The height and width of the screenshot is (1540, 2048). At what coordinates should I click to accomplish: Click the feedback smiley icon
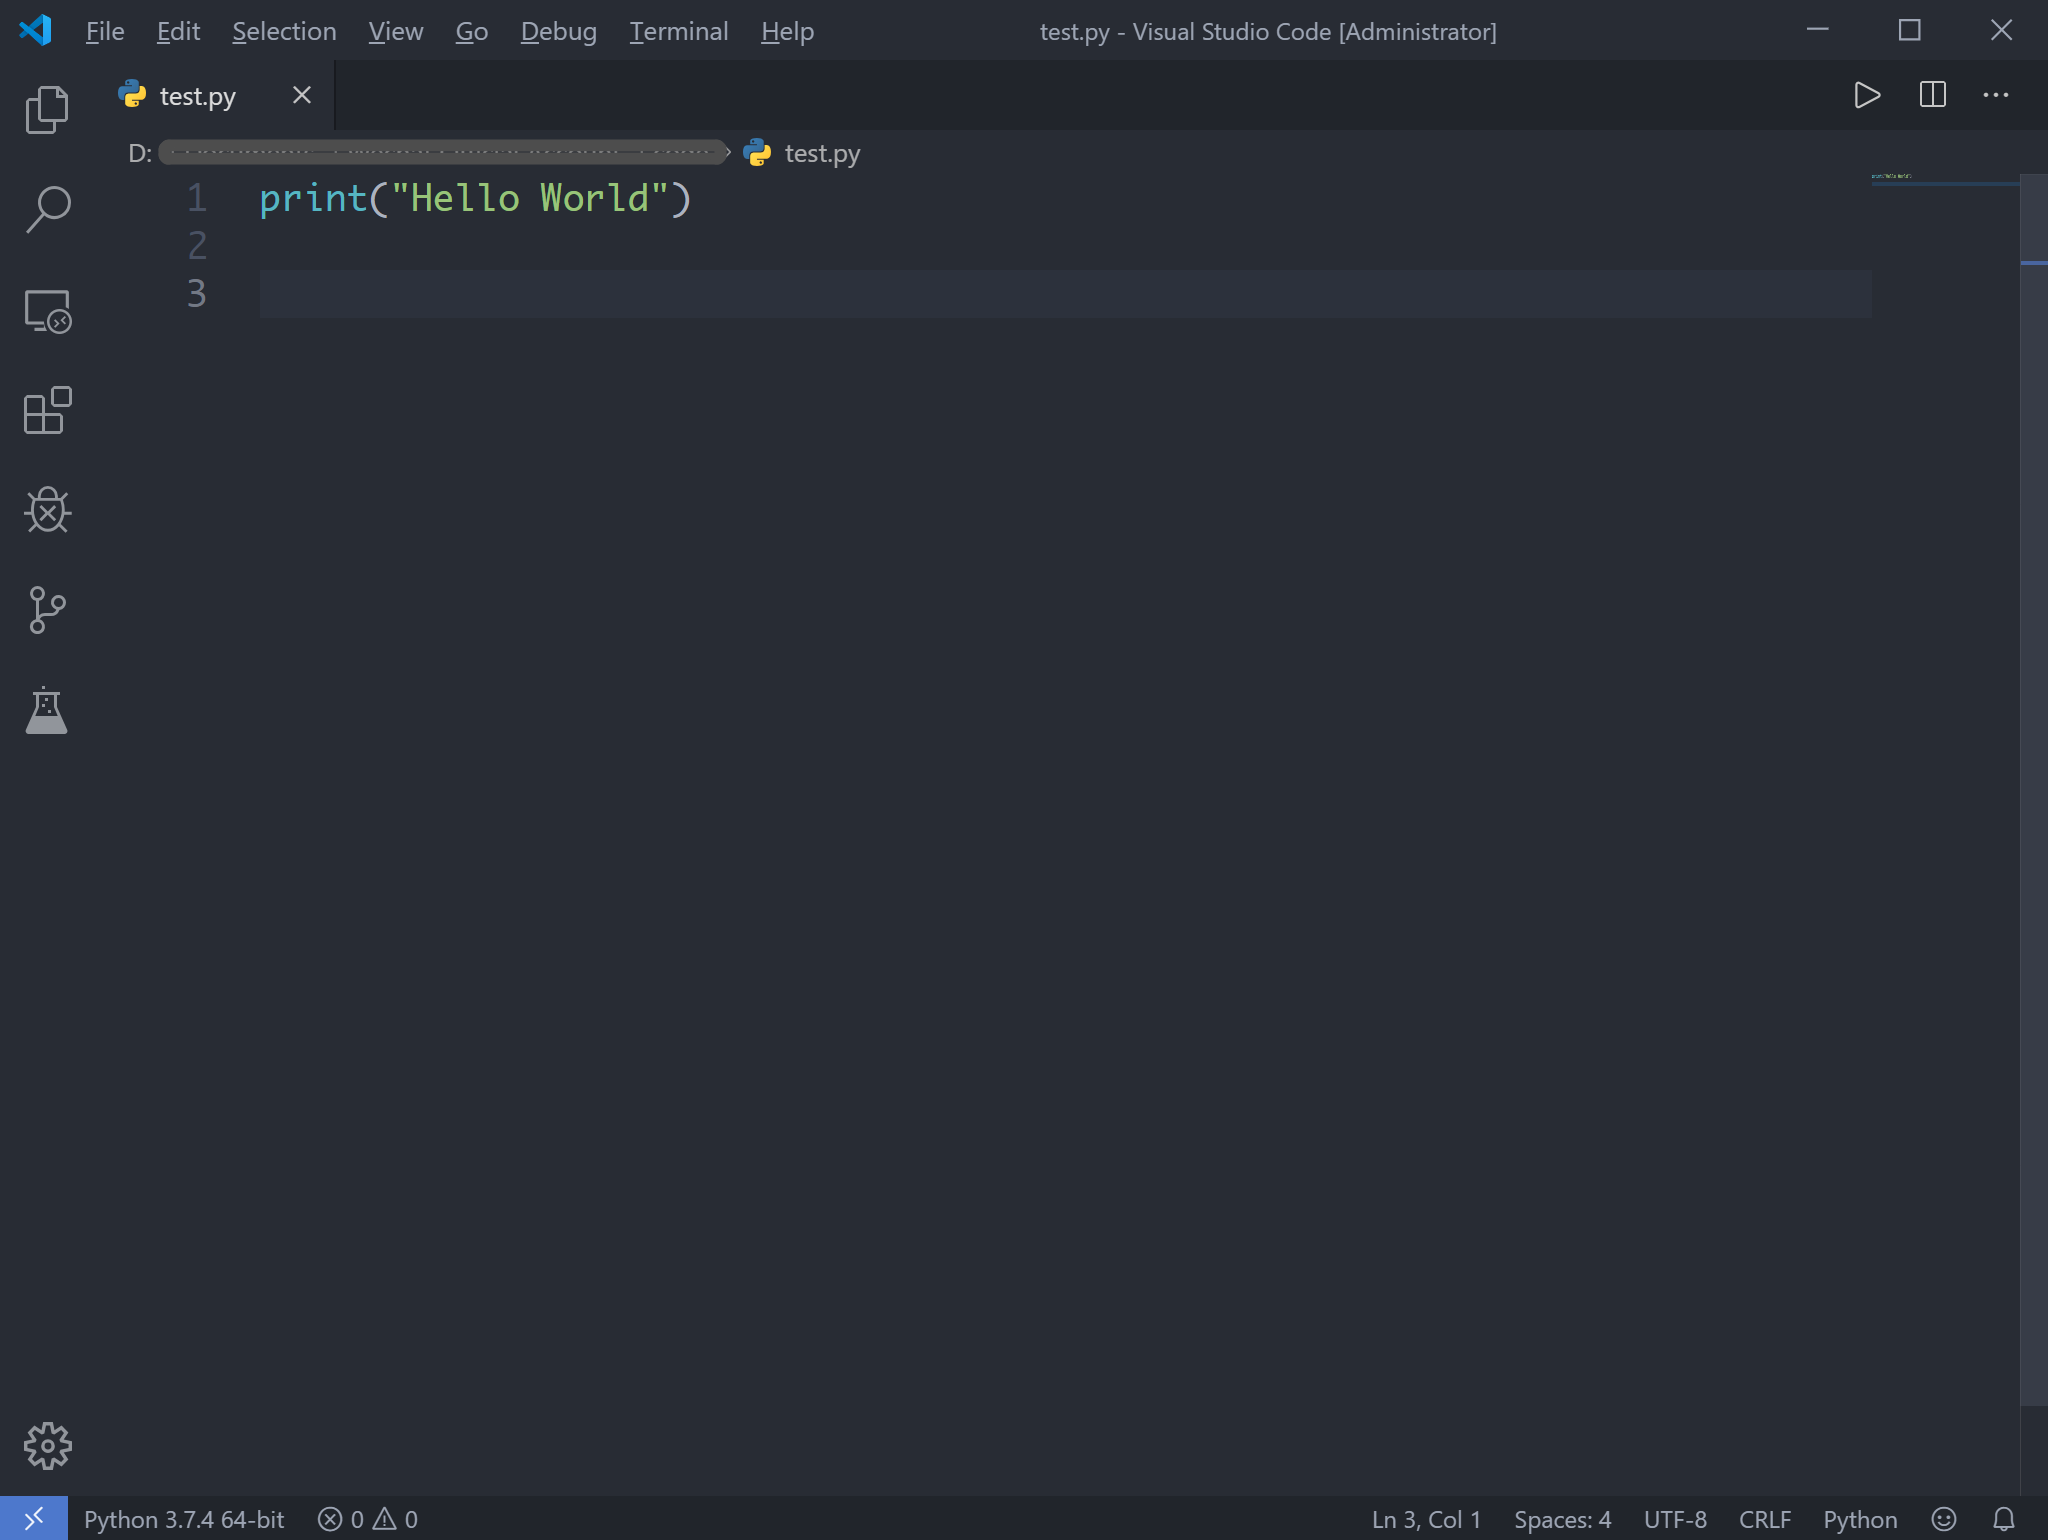click(1943, 1519)
